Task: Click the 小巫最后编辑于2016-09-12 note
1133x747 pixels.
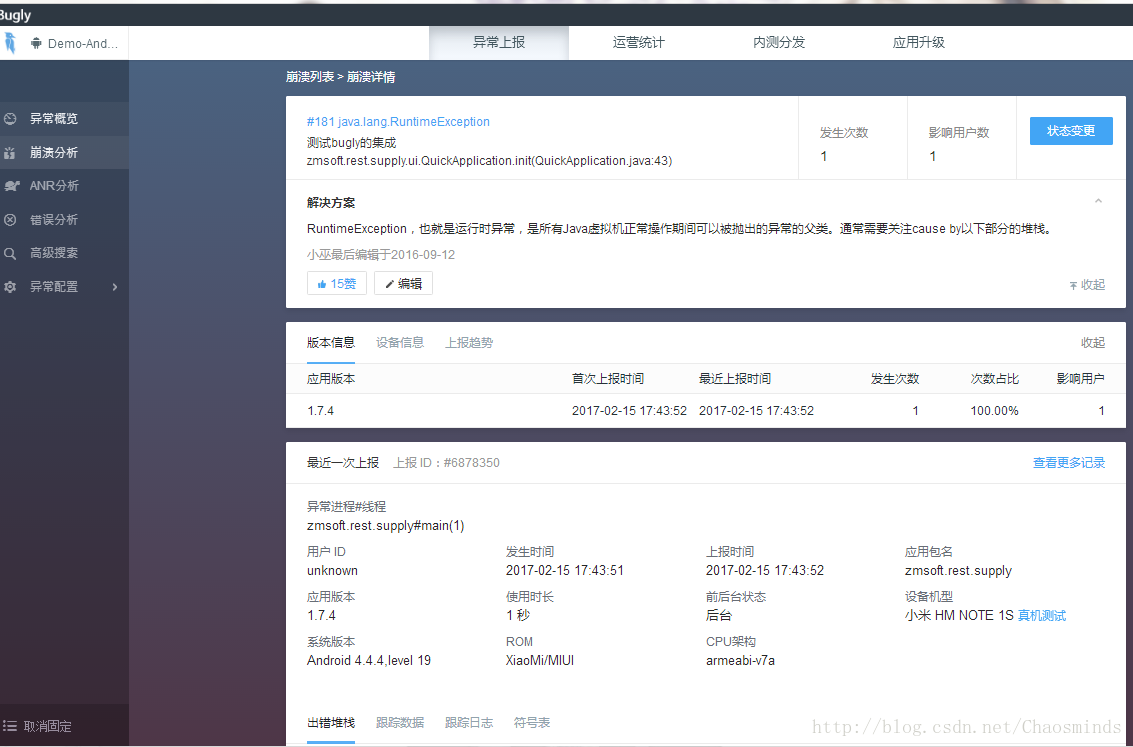Action: pyautogui.click(x=381, y=254)
